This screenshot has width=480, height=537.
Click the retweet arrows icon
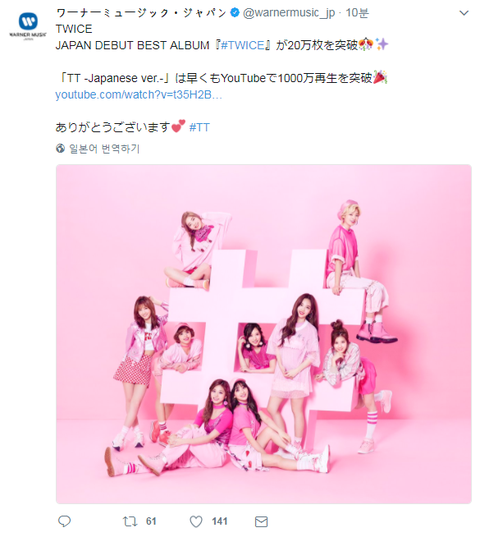[130, 521]
